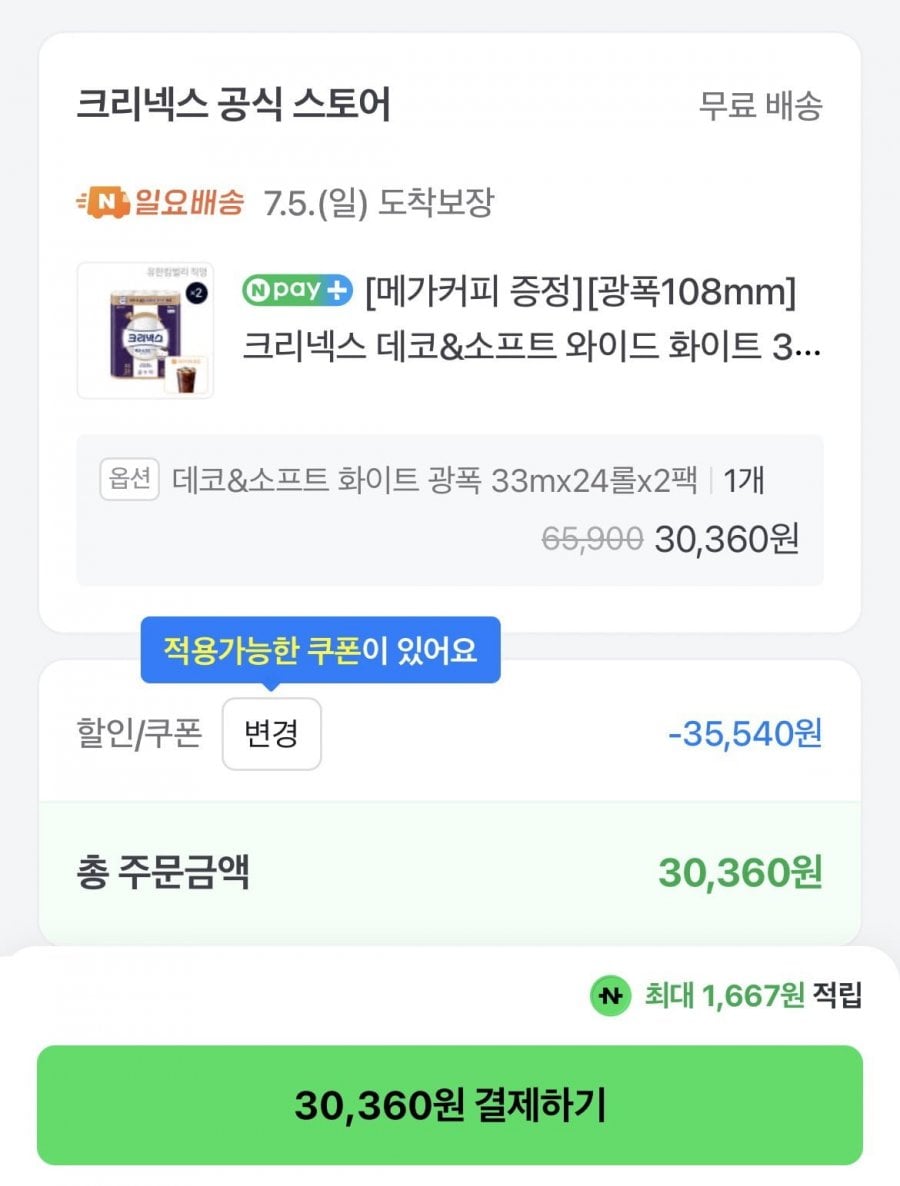
Task: Click the 변경 coupon change button
Action: [x=272, y=734]
